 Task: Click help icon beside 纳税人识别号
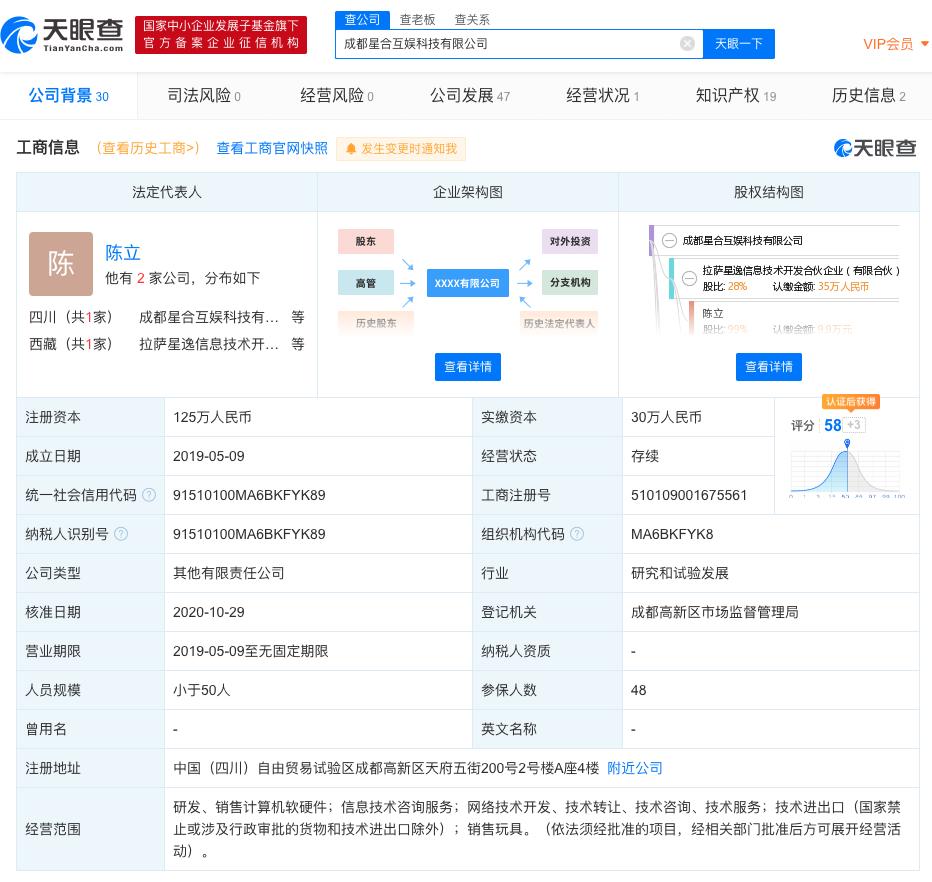[x=121, y=534]
